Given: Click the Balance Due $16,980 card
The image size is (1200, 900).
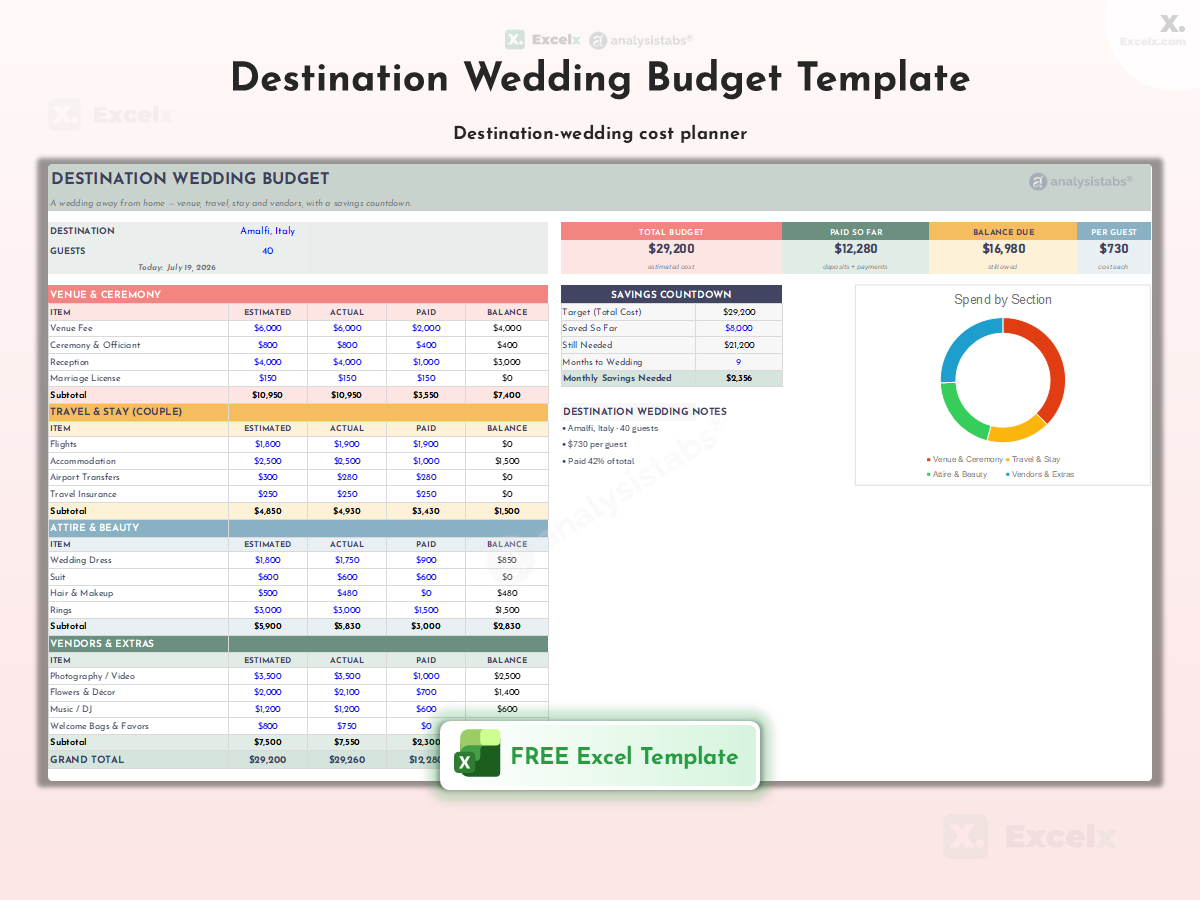Looking at the screenshot, I should pos(1003,248).
